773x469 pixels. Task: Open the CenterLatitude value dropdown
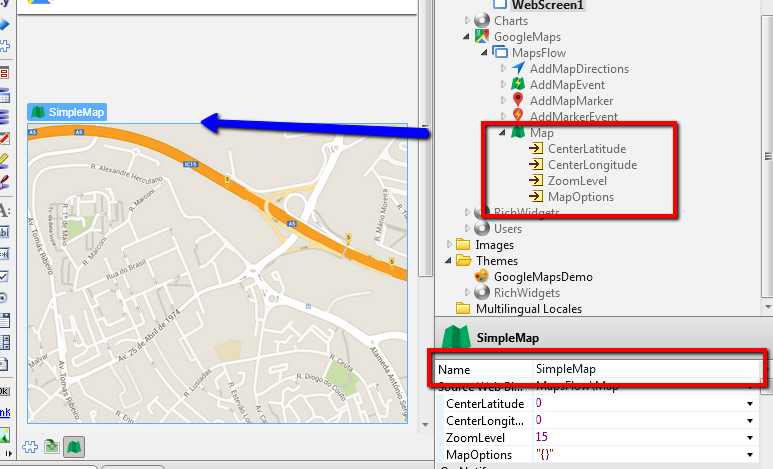749,404
